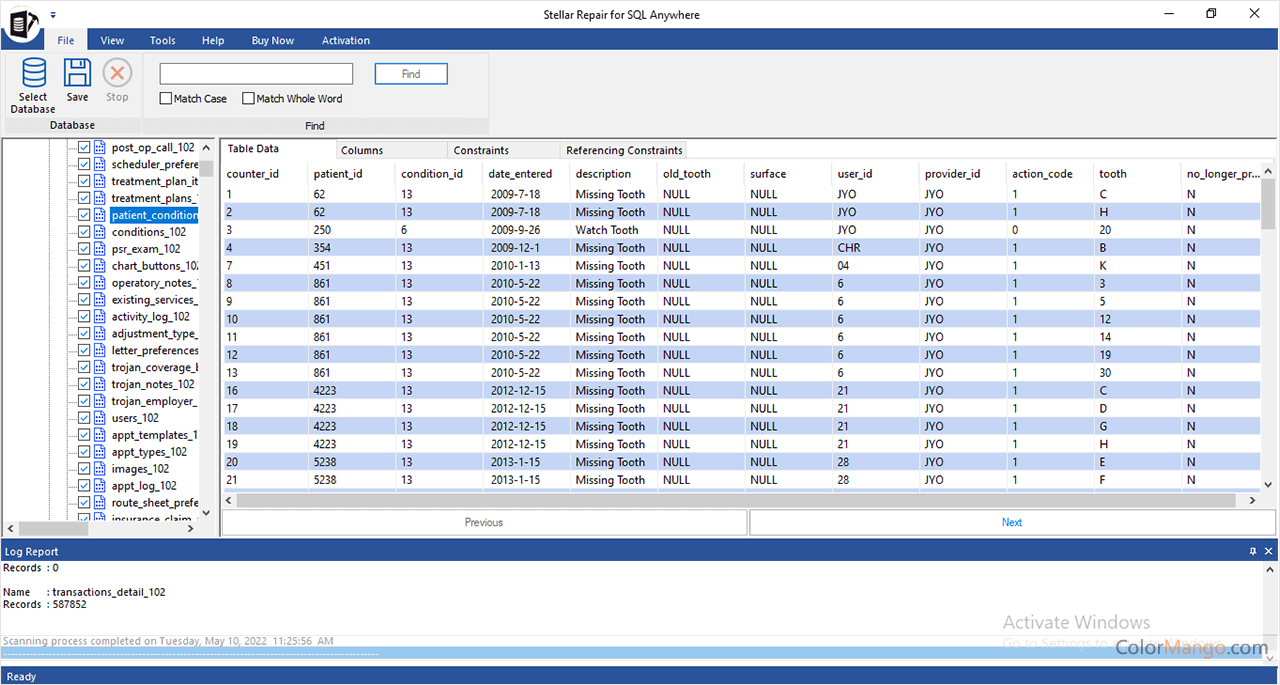Image resolution: width=1280 pixels, height=685 pixels.
Task: Switch to the Referencing Constraints tab
Action: pyautogui.click(x=623, y=150)
